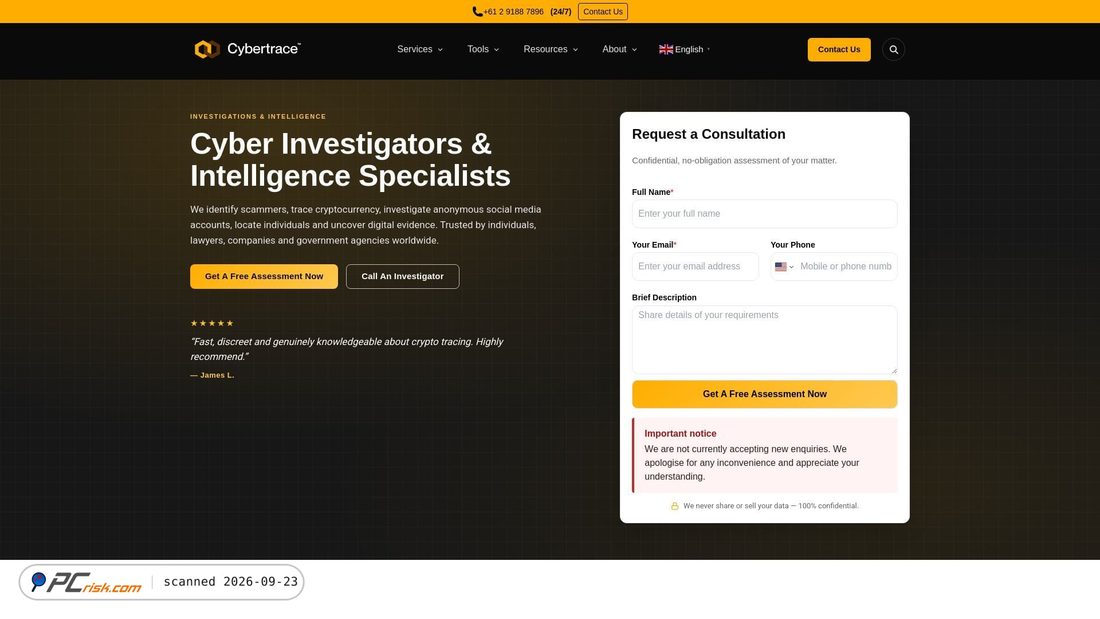The width and height of the screenshot is (1100, 619).
Task: Click the 'Fast, discreet and genuinely knowledgeable' testimonial quote
Action: [347, 350]
